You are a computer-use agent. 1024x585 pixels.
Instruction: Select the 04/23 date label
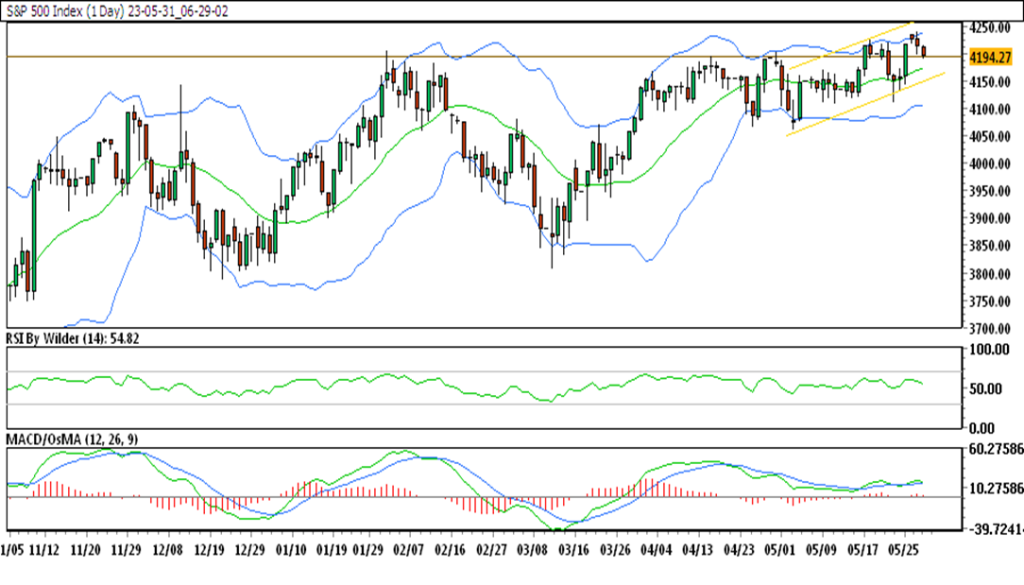739,550
